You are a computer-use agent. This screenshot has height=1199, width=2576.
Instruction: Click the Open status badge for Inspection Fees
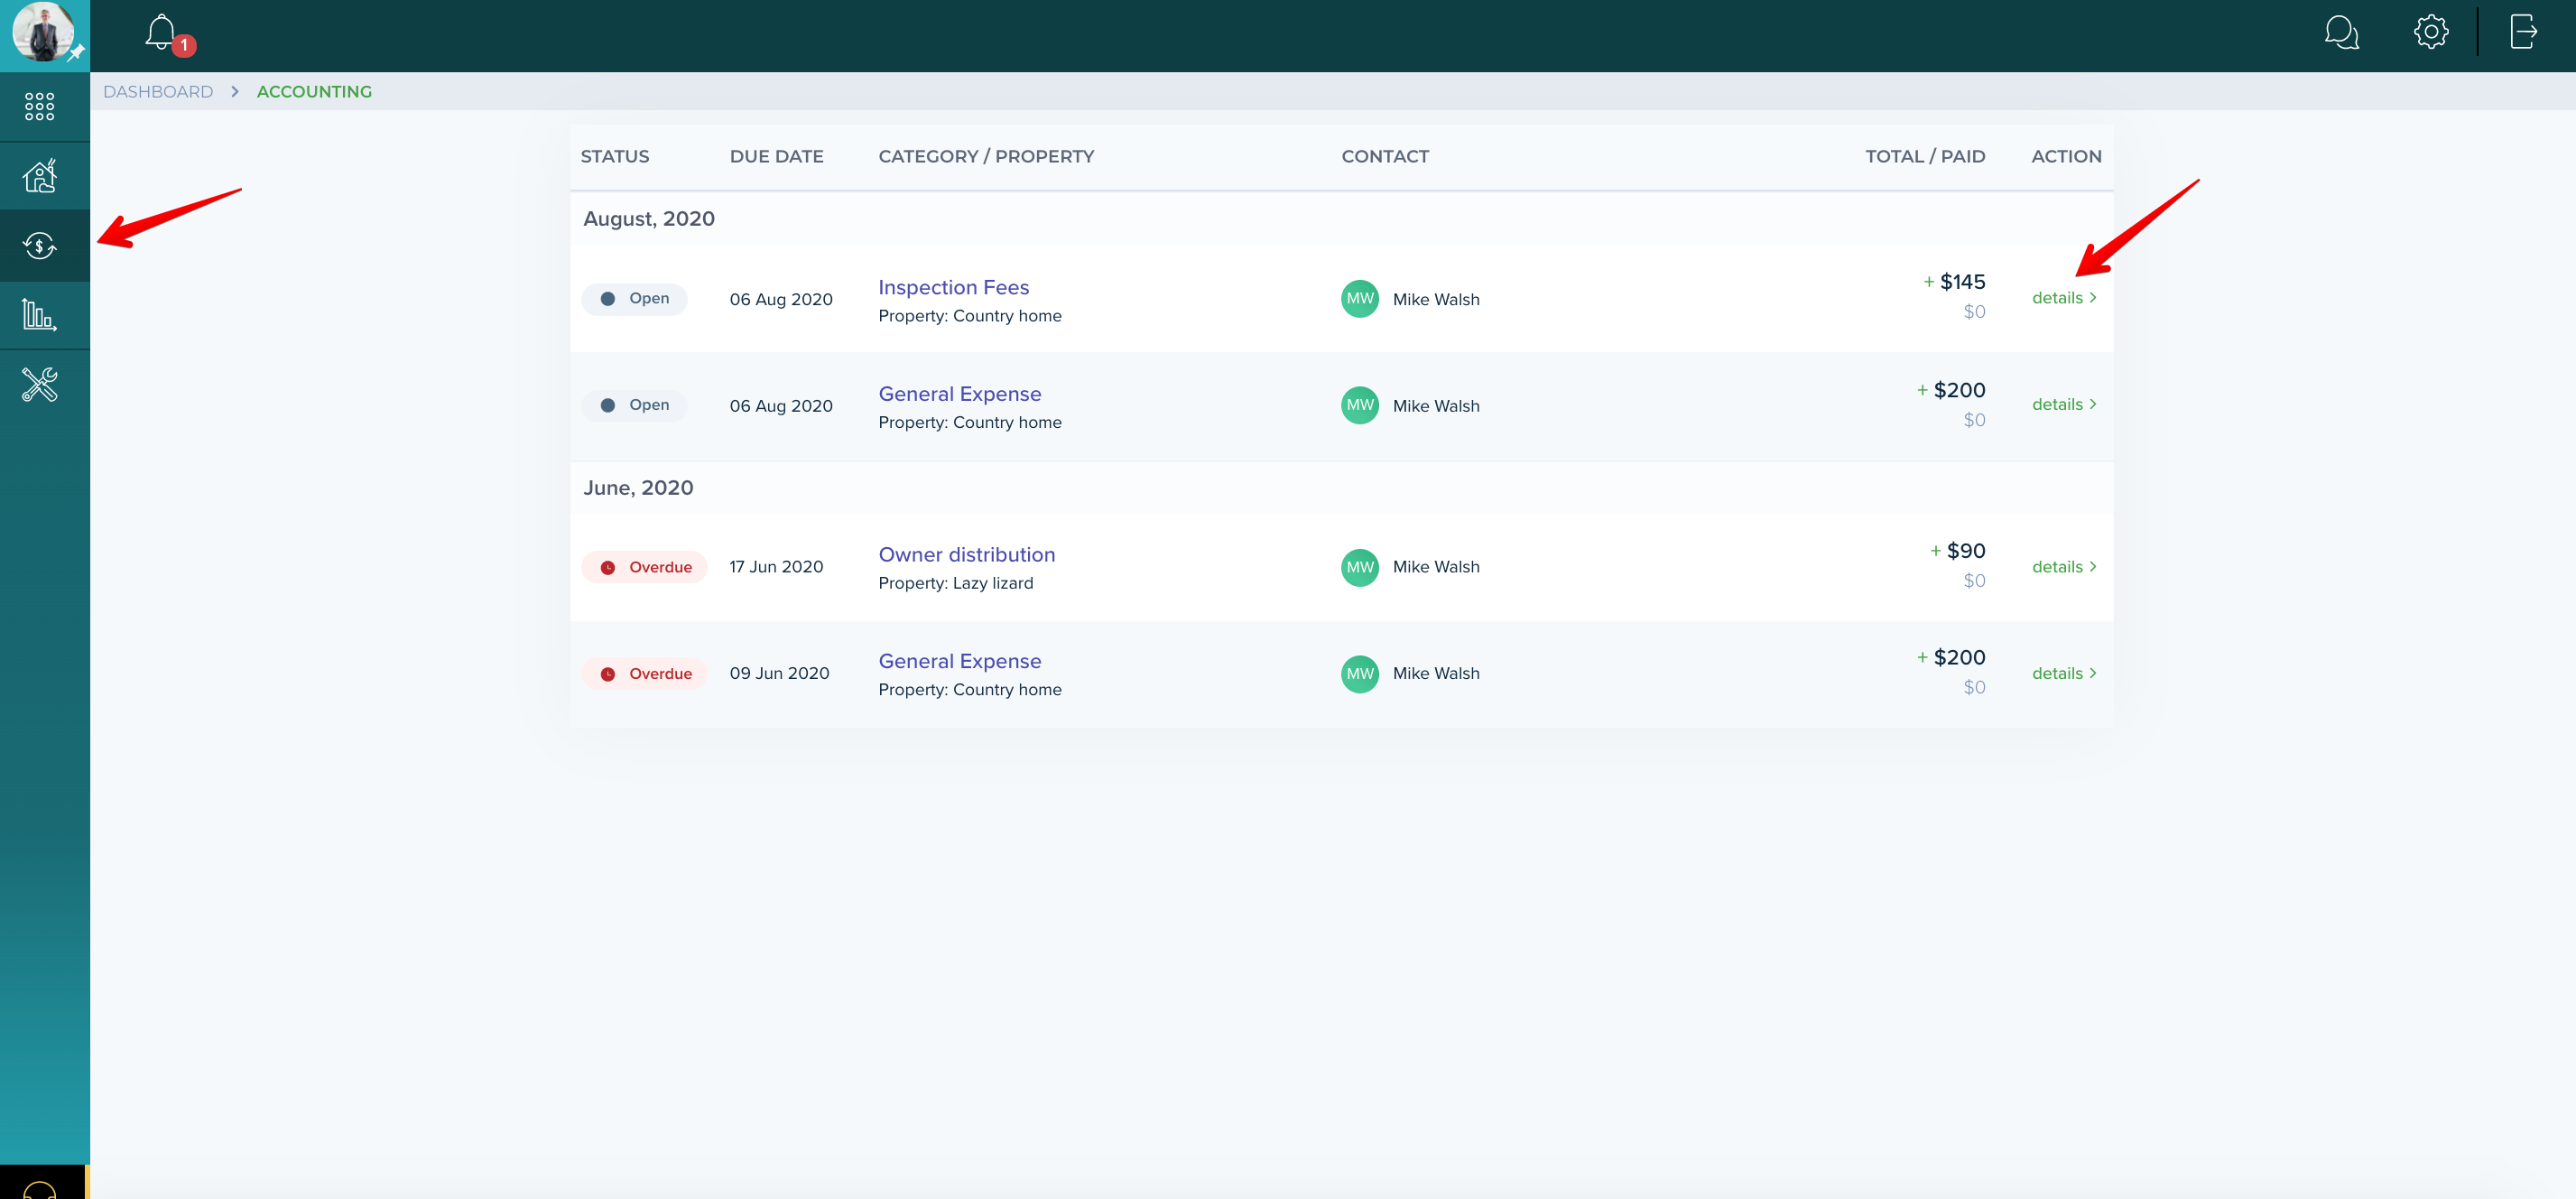tap(634, 298)
